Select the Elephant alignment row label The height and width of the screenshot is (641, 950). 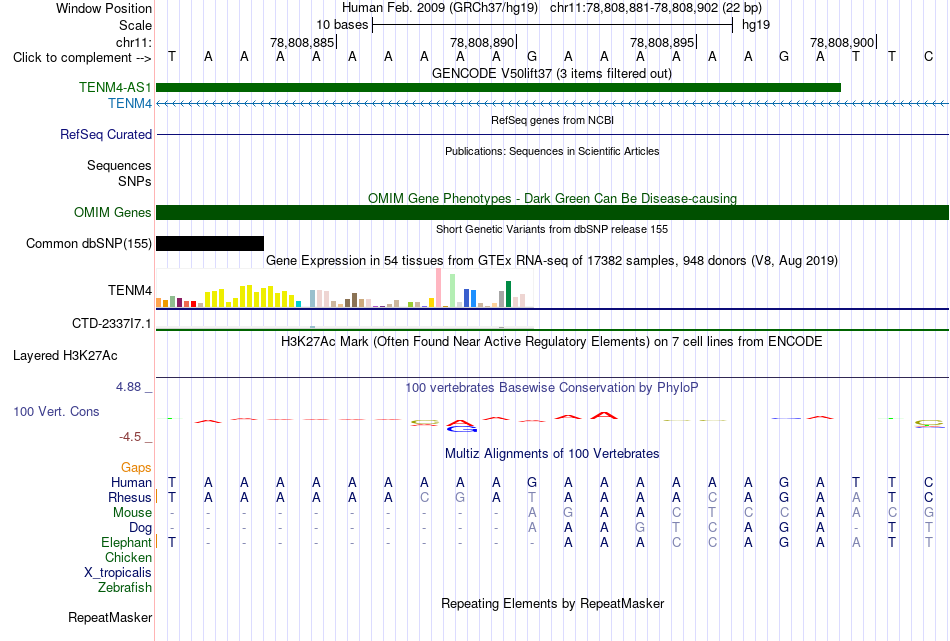[x=126, y=543]
